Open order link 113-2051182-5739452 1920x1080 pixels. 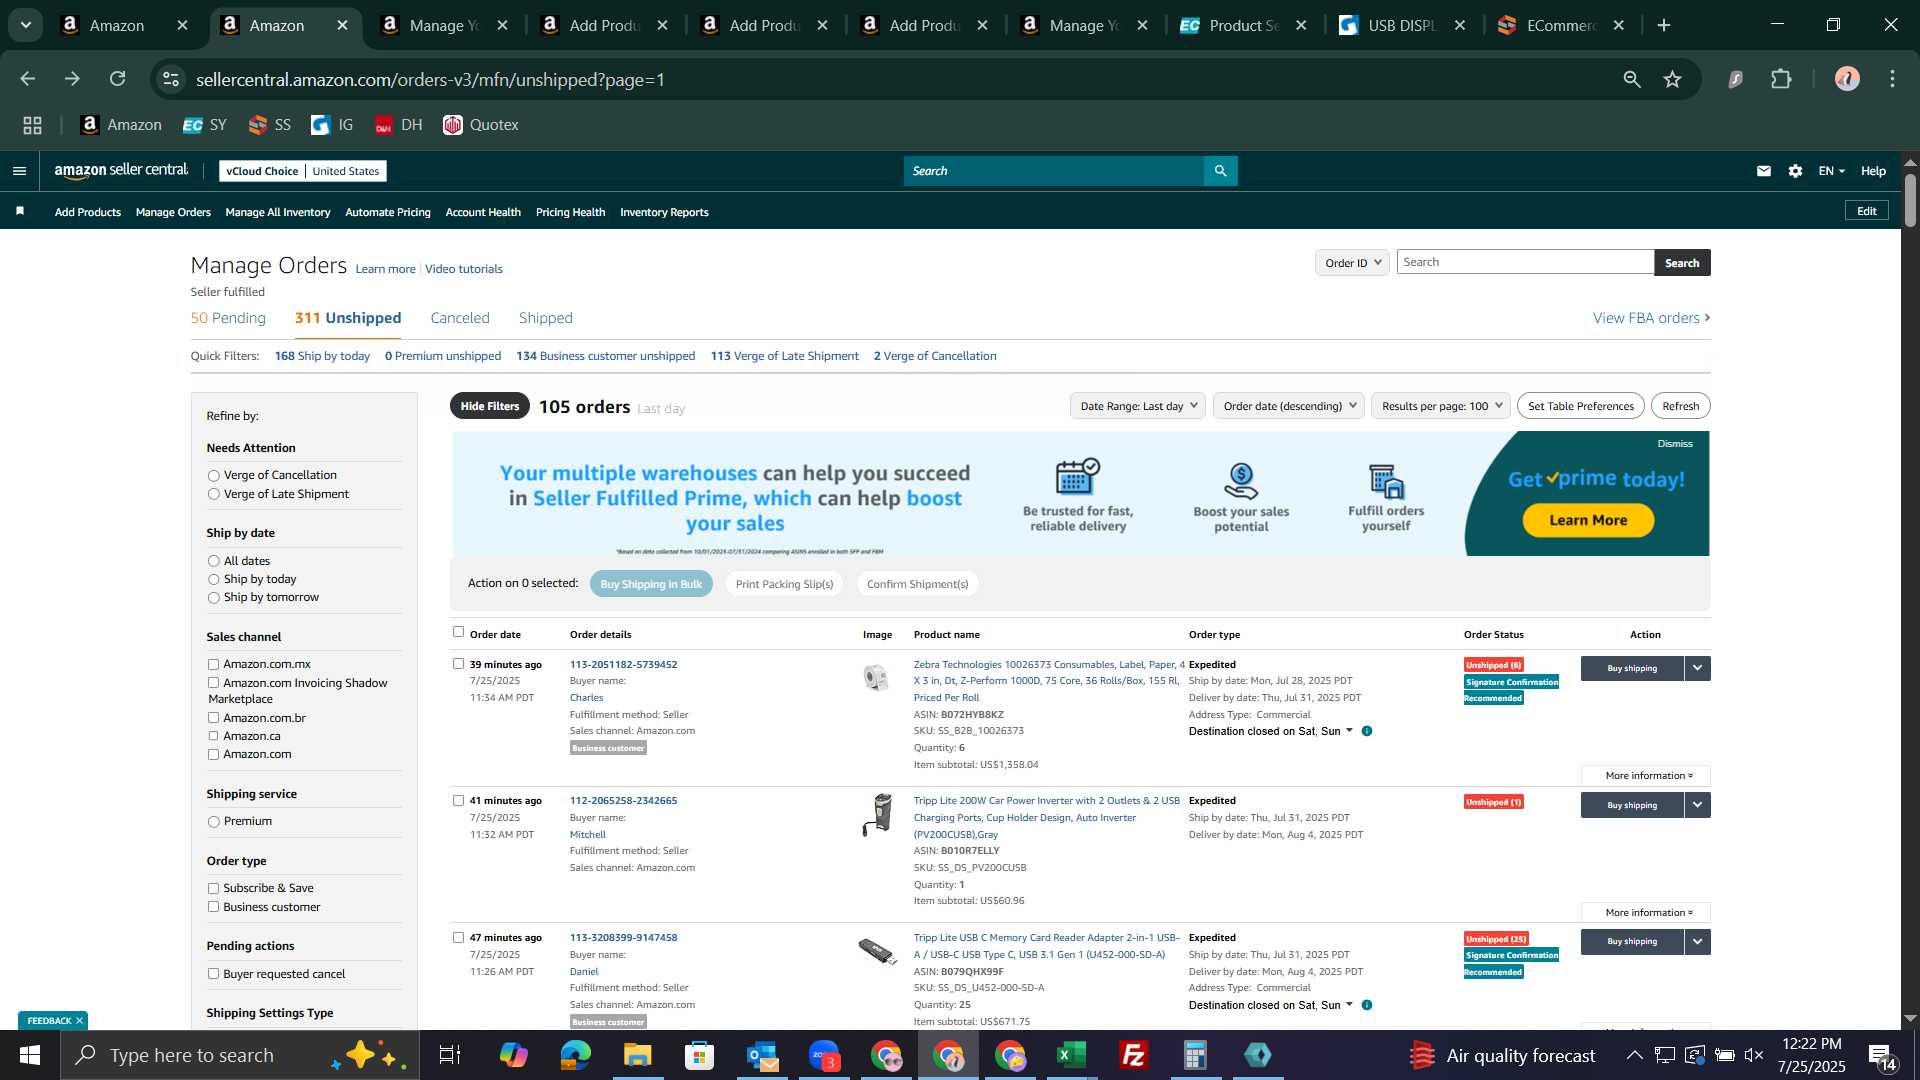(x=623, y=664)
